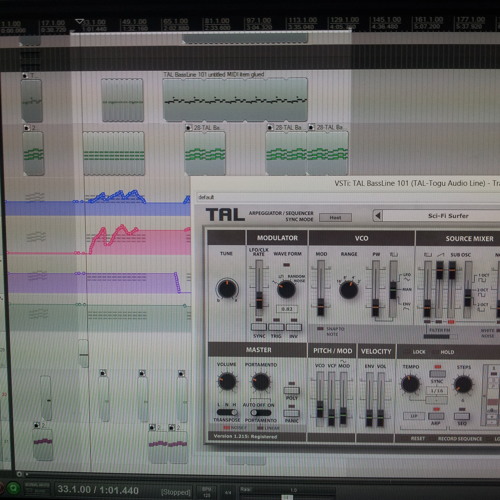Open the 'default' program dropdown
The width and height of the screenshot is (500, 500).
coord(347,197)
